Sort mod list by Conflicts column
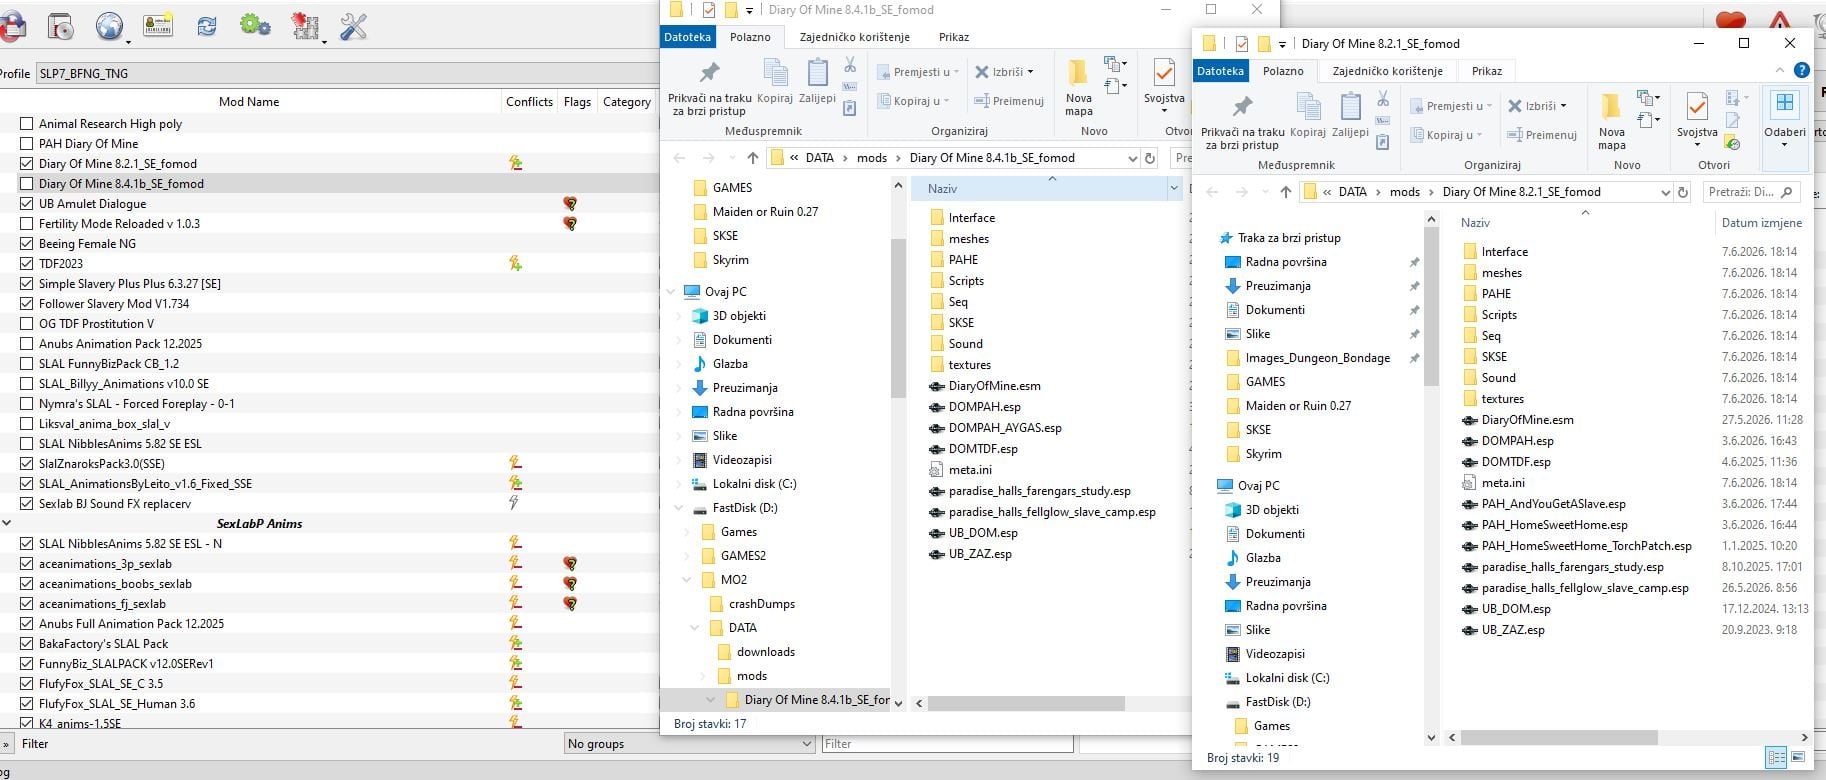The image size is (1826, 780). coord(529,101)
